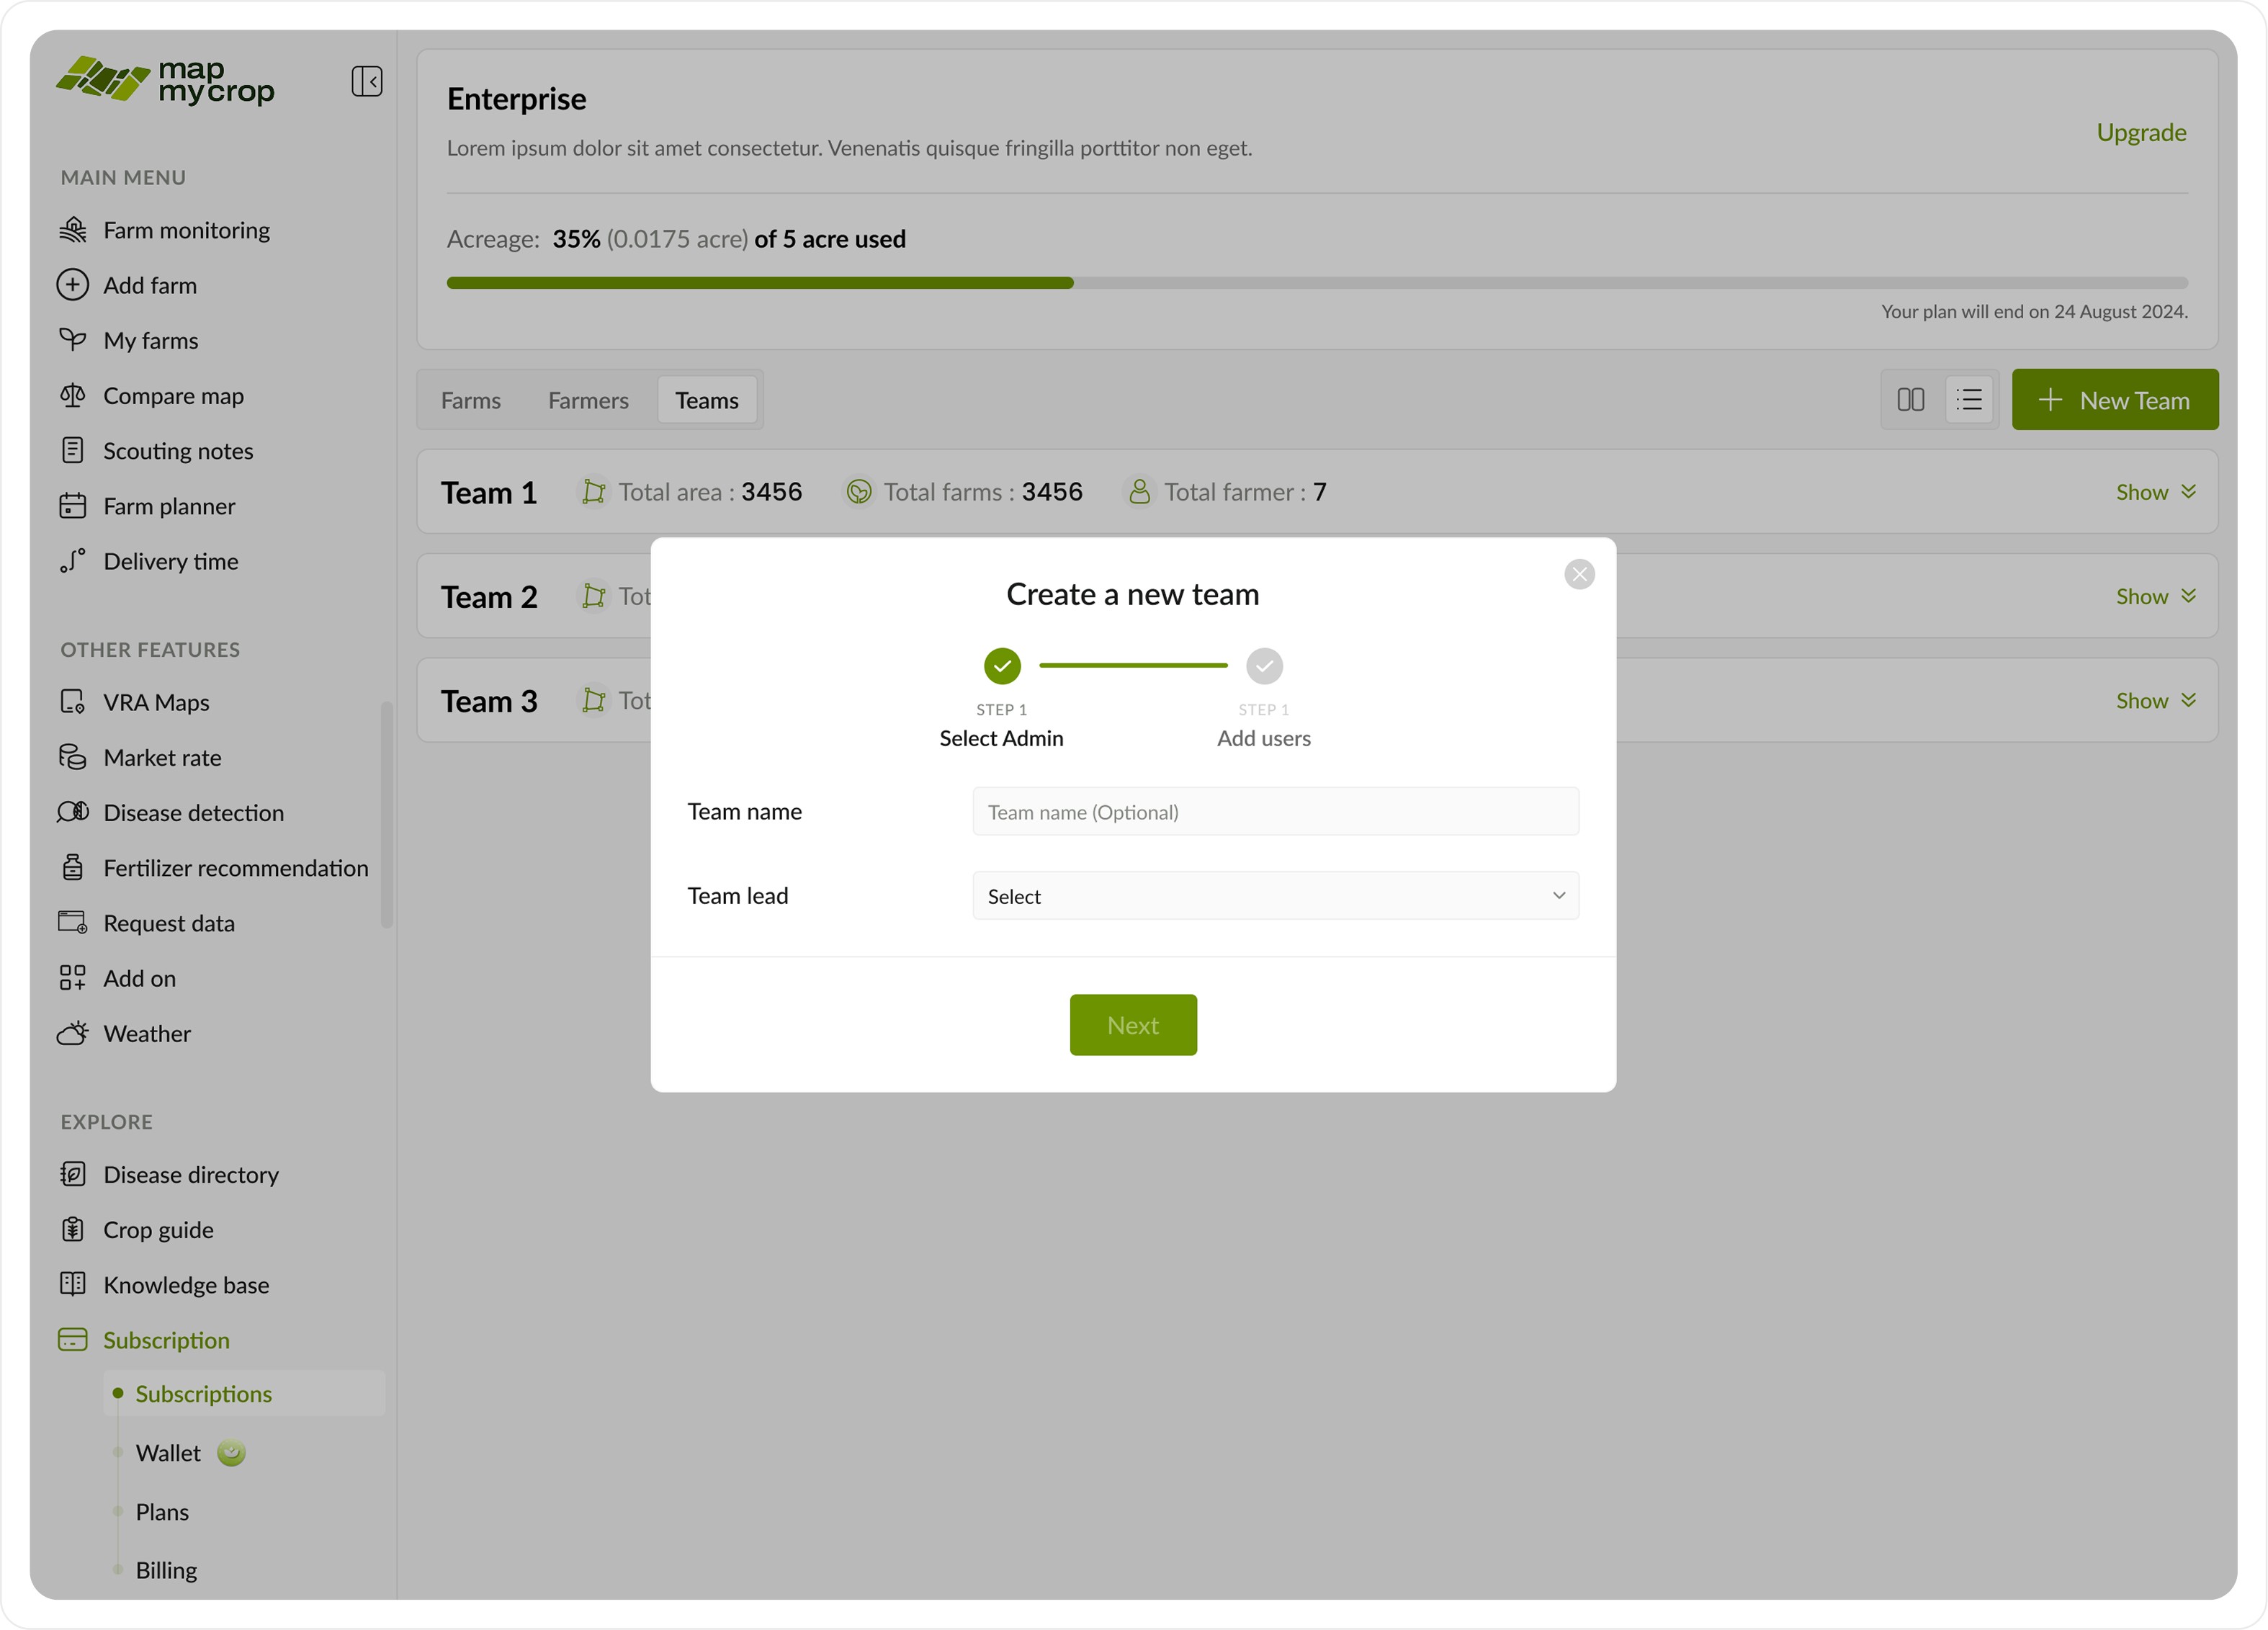Switch to the Farmers tab
Image resolution: width=2268 pixels, height=1630 pixels.
click(588, 401)
